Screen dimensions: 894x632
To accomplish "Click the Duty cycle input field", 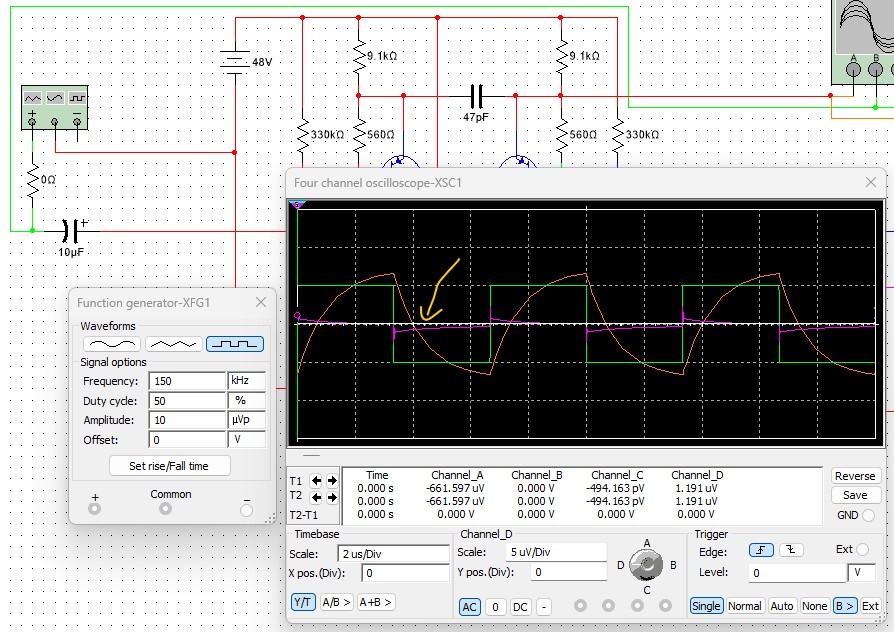I will [187, 400].
